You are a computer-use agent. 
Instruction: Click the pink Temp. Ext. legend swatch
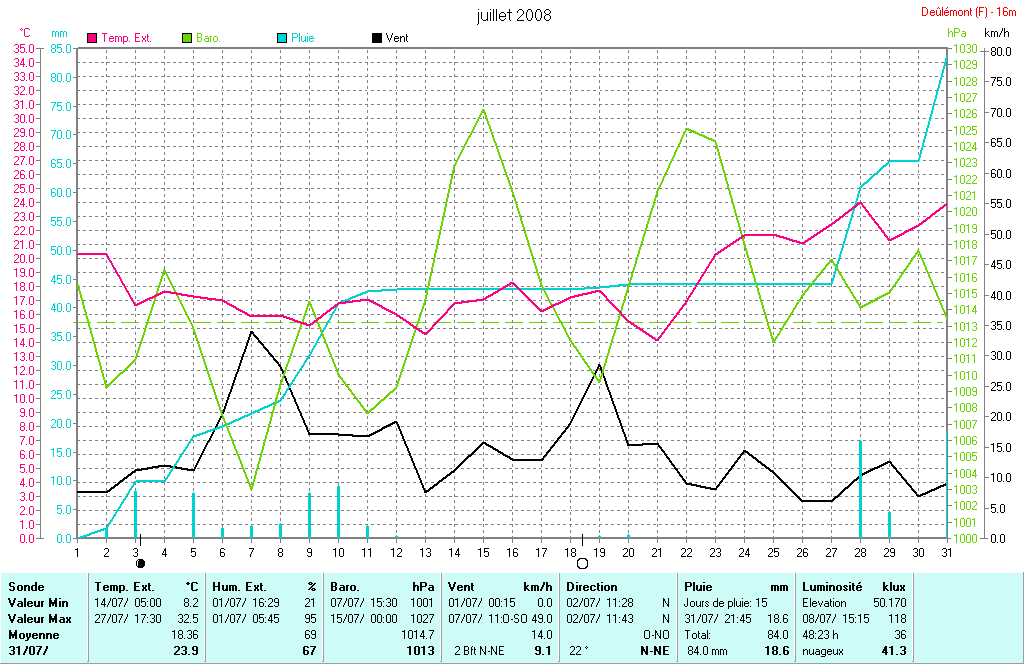(93, 38)
